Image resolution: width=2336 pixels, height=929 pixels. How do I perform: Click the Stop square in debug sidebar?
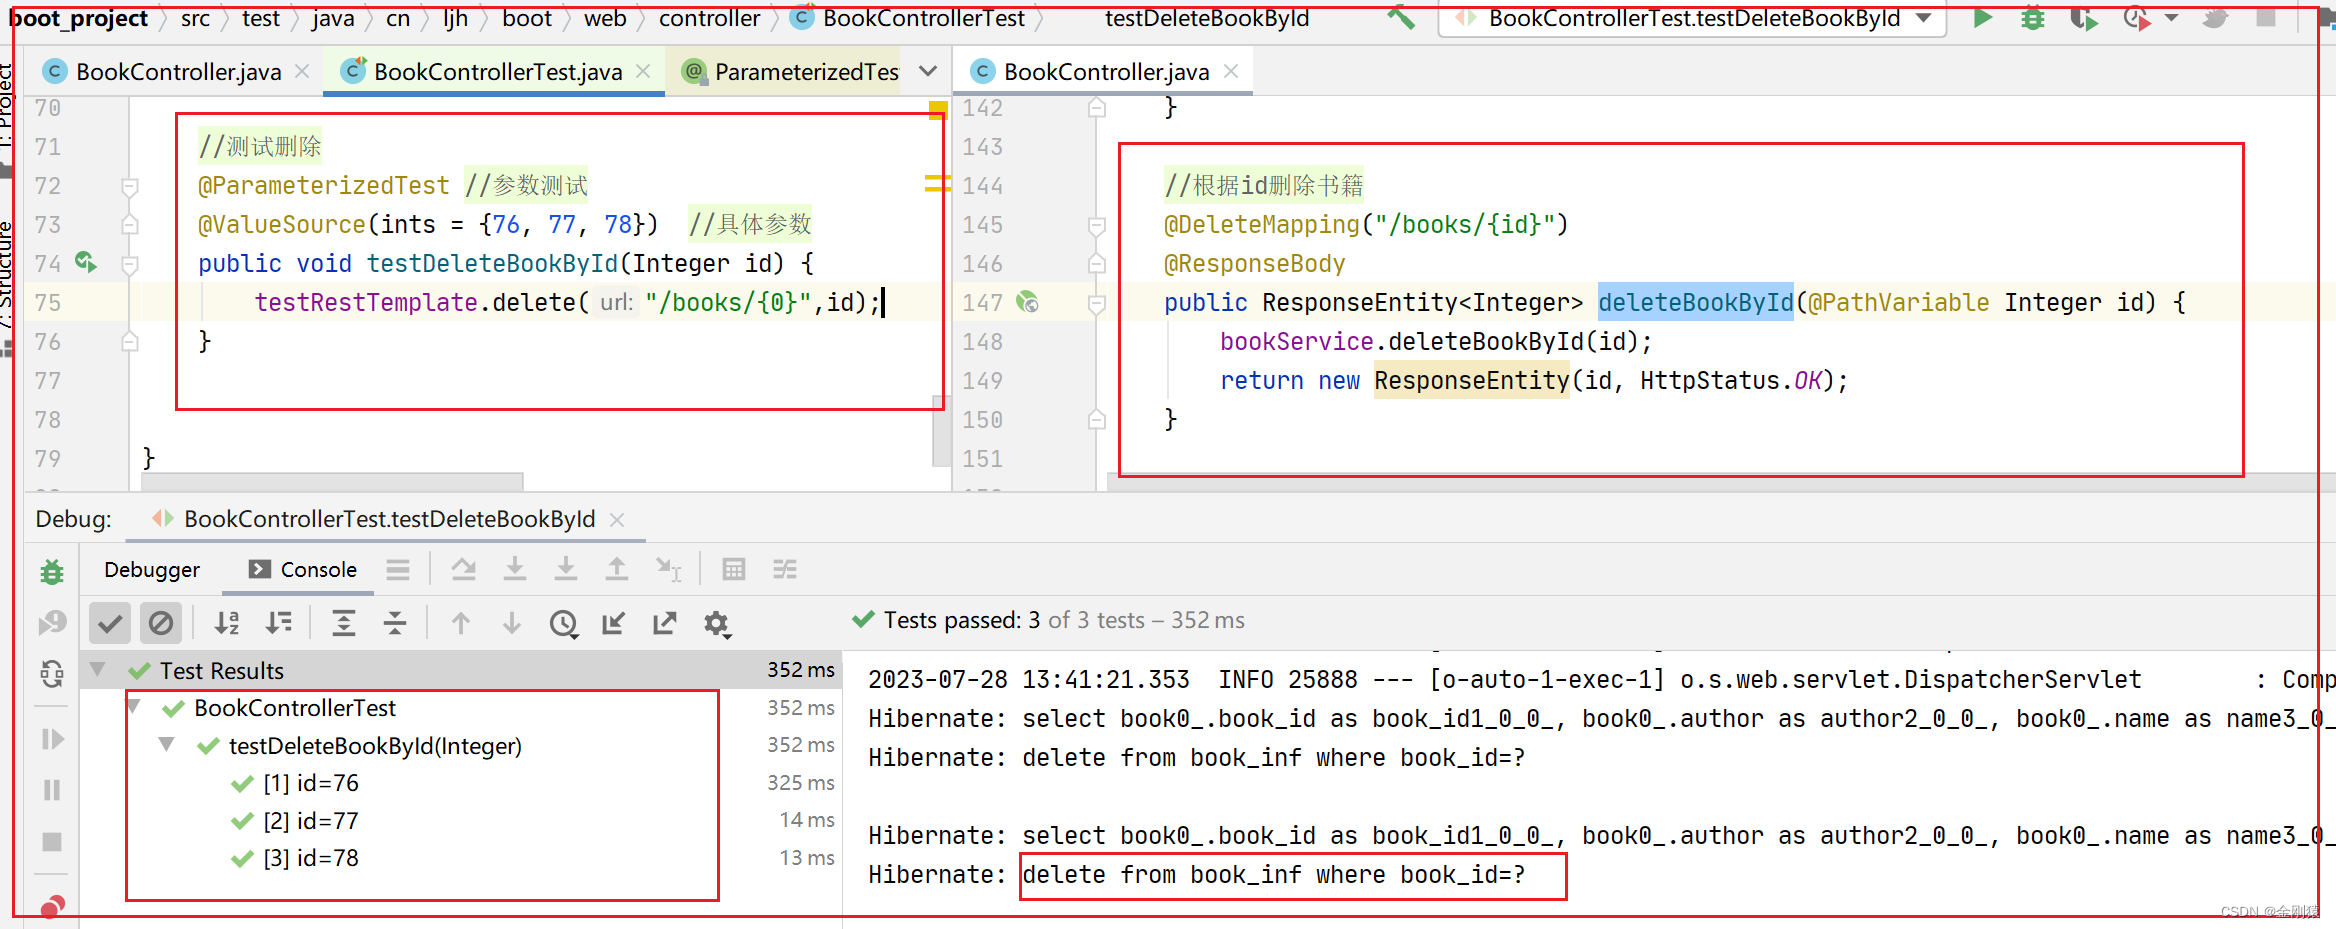point(52,842)
